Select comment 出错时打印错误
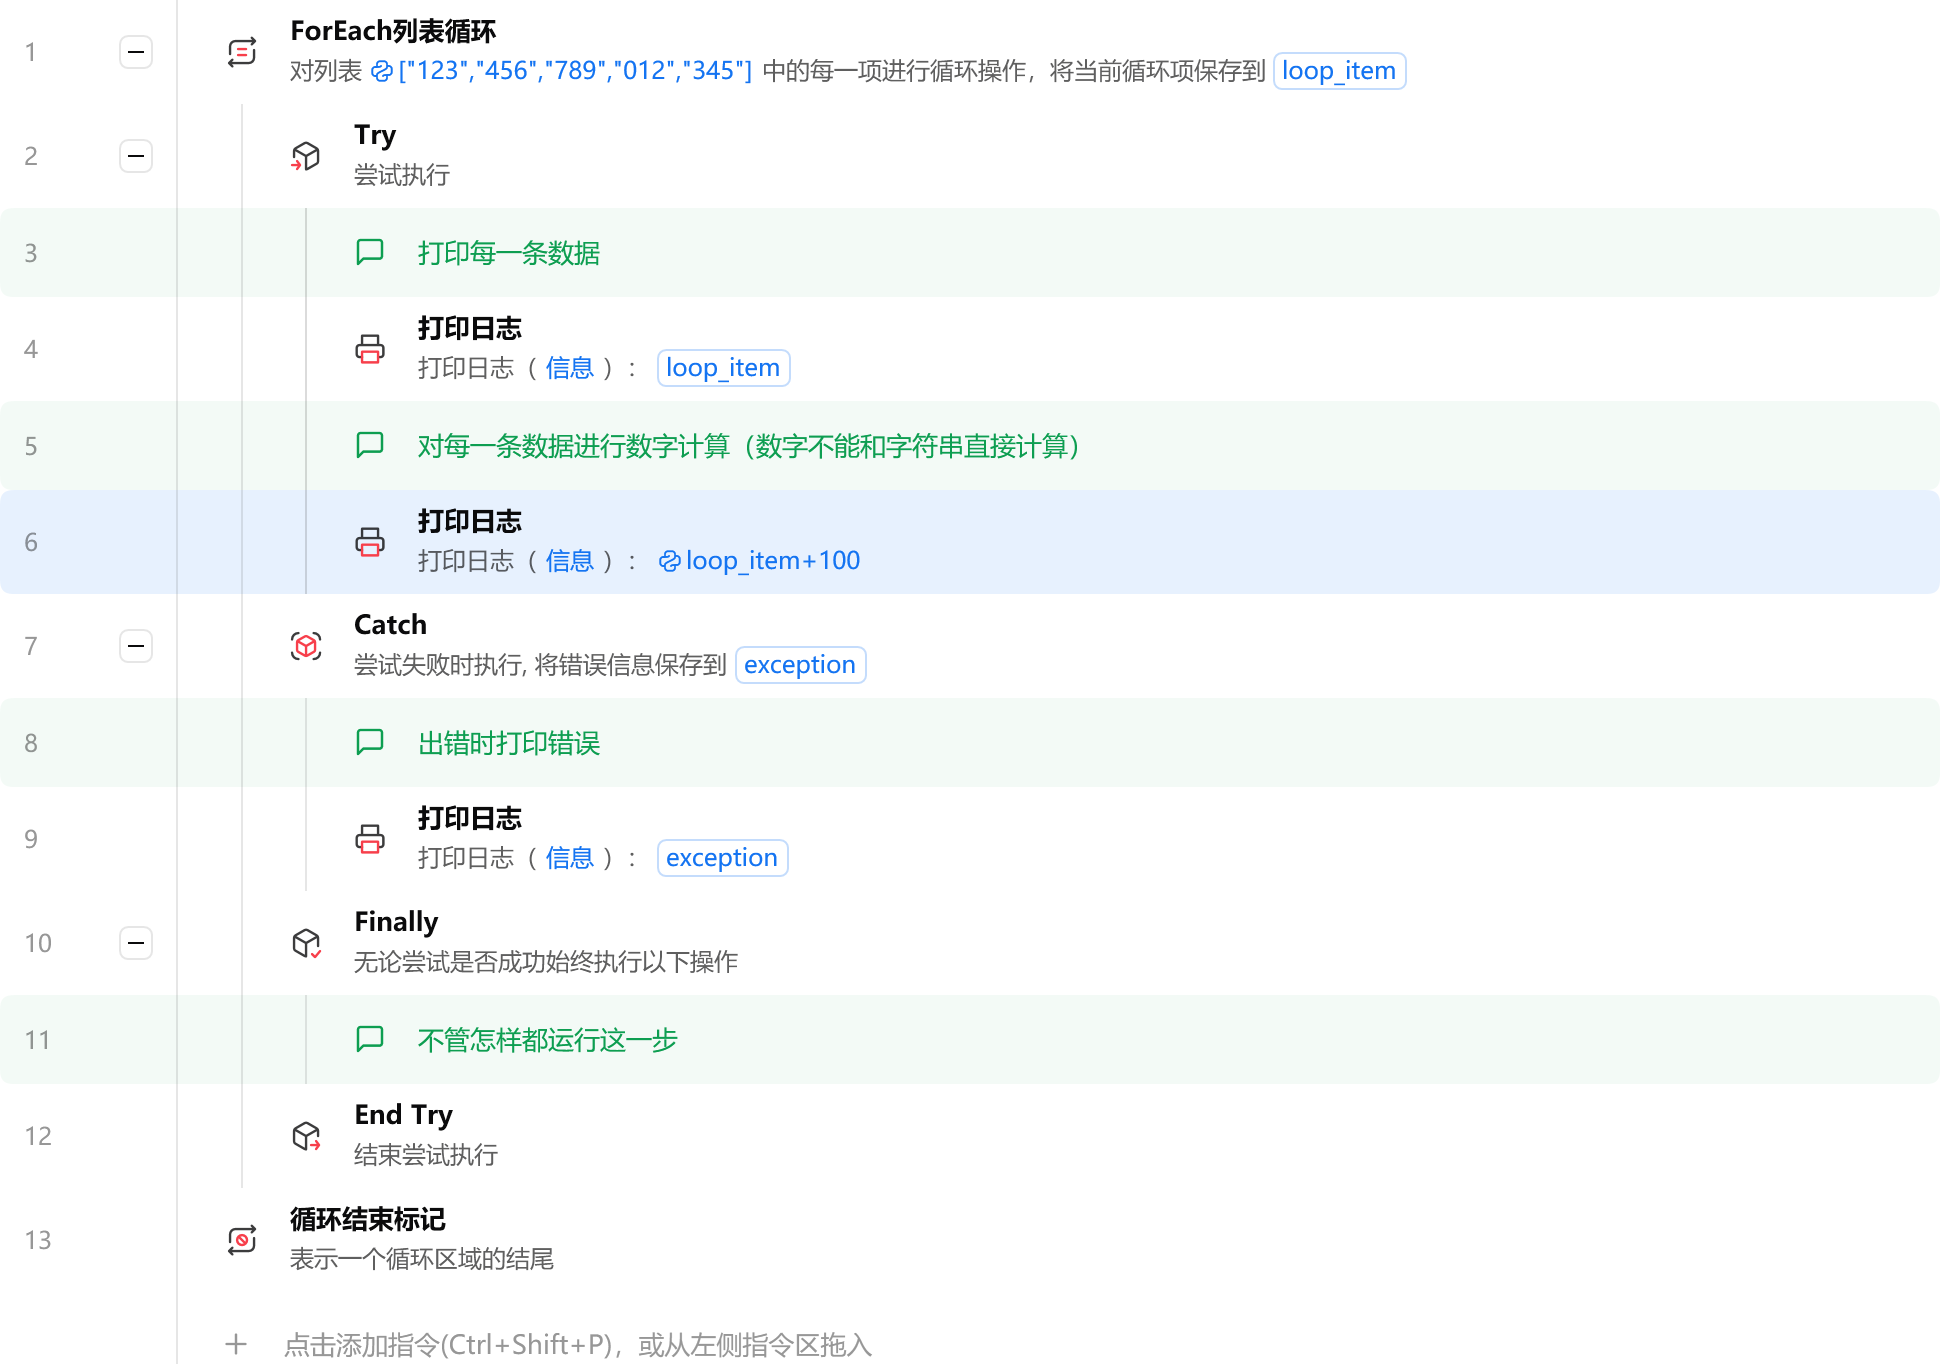1940x1364 pixels. click(x=509, y=743)
